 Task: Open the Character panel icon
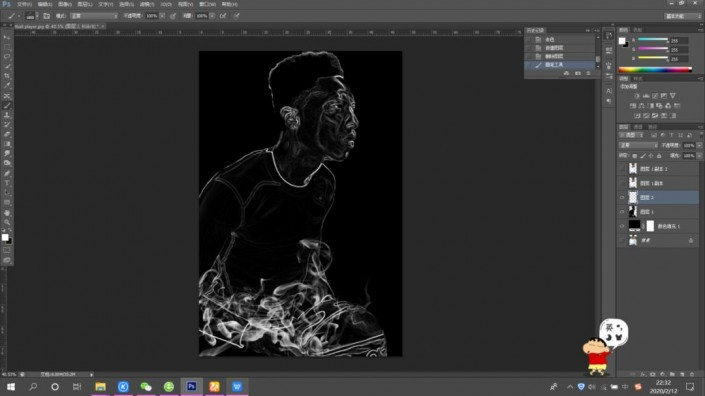click(x=609, y=91)
